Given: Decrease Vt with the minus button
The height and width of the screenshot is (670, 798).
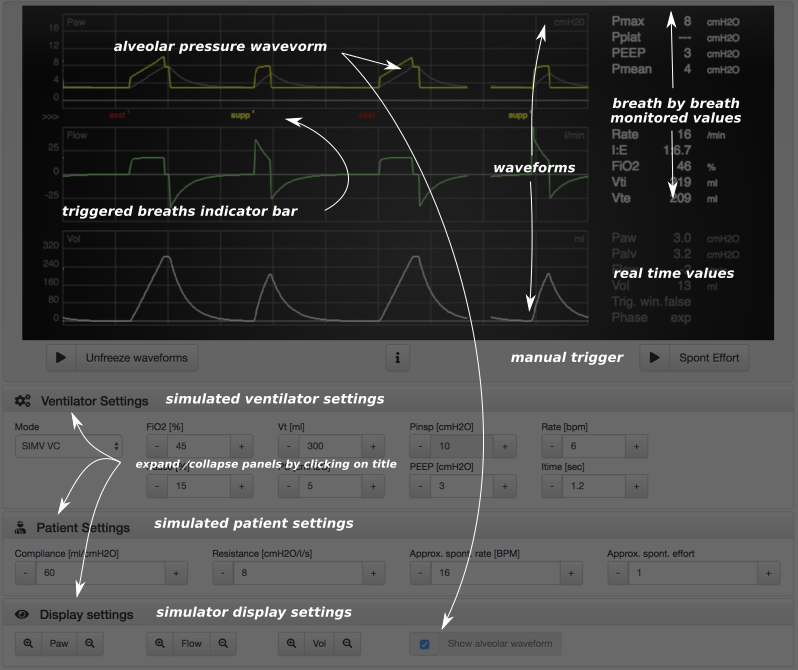Looking at the screenshot, I should point(287,446).
